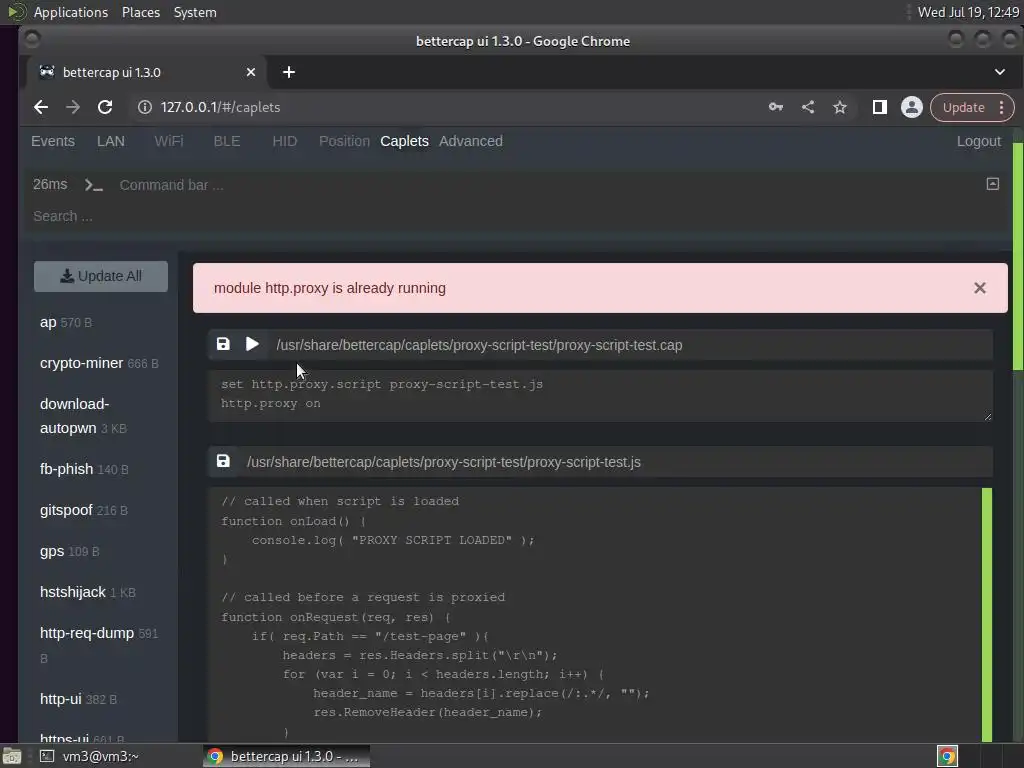Click into the .cap script text editor
The image size is (1024, 768).
(600, 396)
